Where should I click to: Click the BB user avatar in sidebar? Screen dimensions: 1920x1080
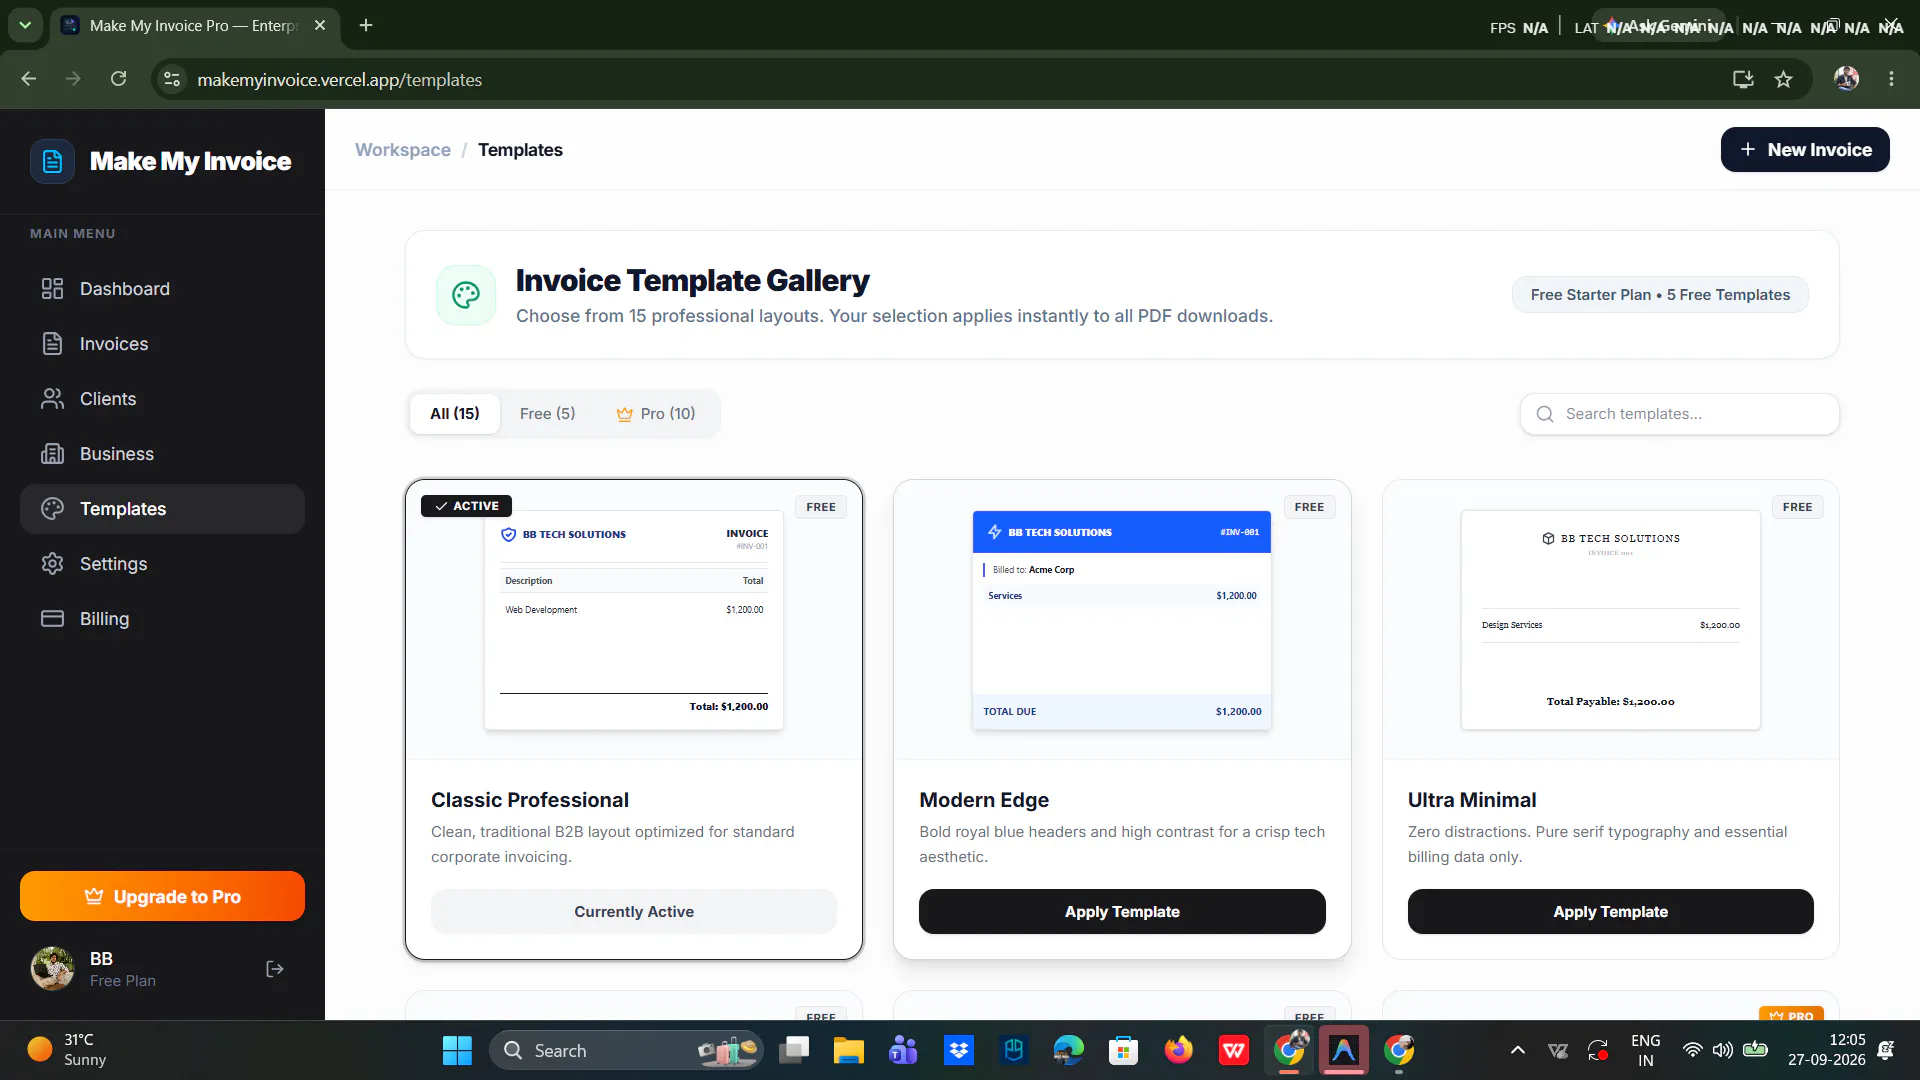pyautogui.click(x=52, y=969)
